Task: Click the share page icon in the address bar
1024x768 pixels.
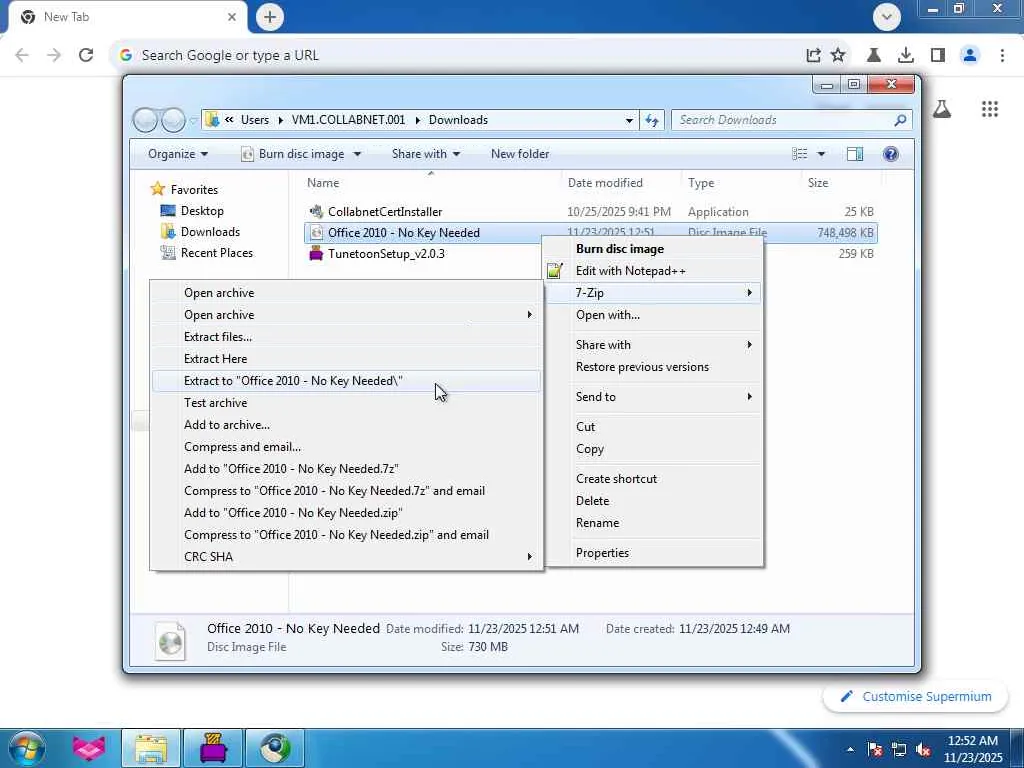Action: coord(813,56)
